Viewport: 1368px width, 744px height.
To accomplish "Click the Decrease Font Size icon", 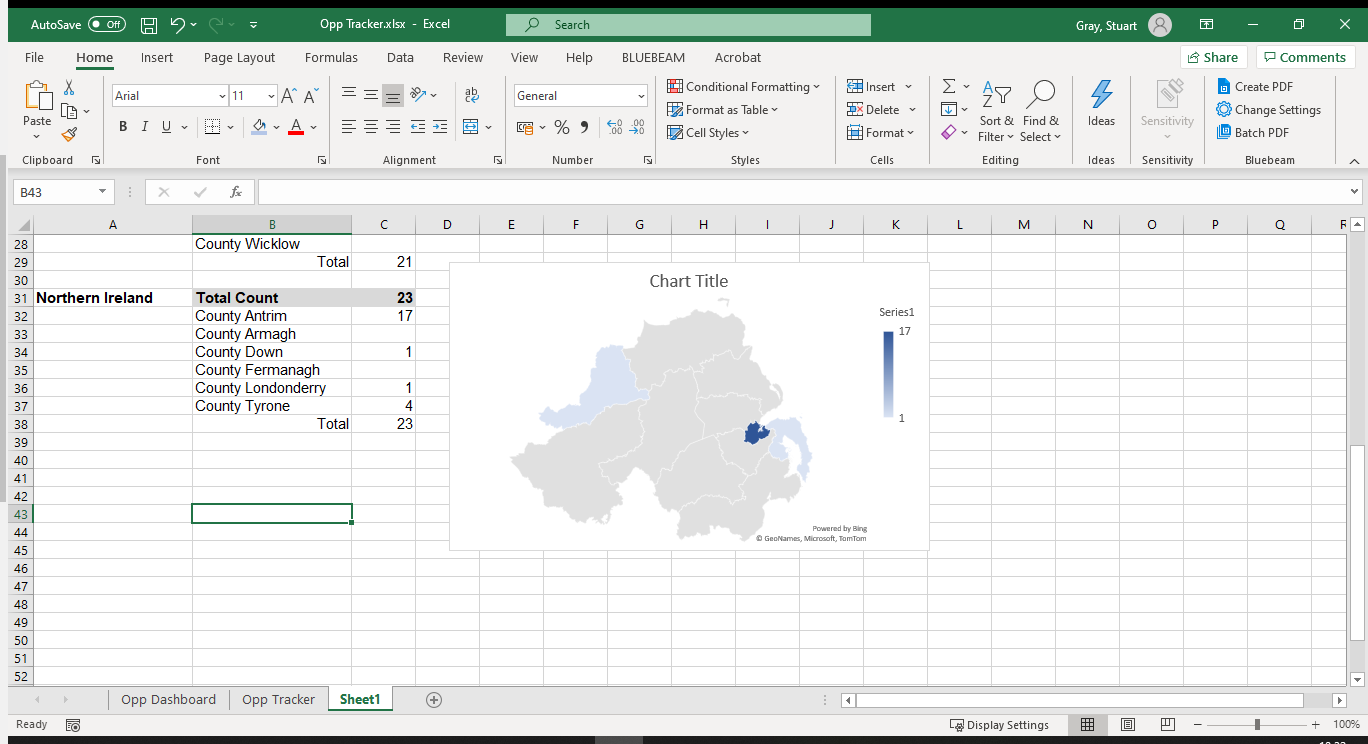I will click(x=311, y=96).
